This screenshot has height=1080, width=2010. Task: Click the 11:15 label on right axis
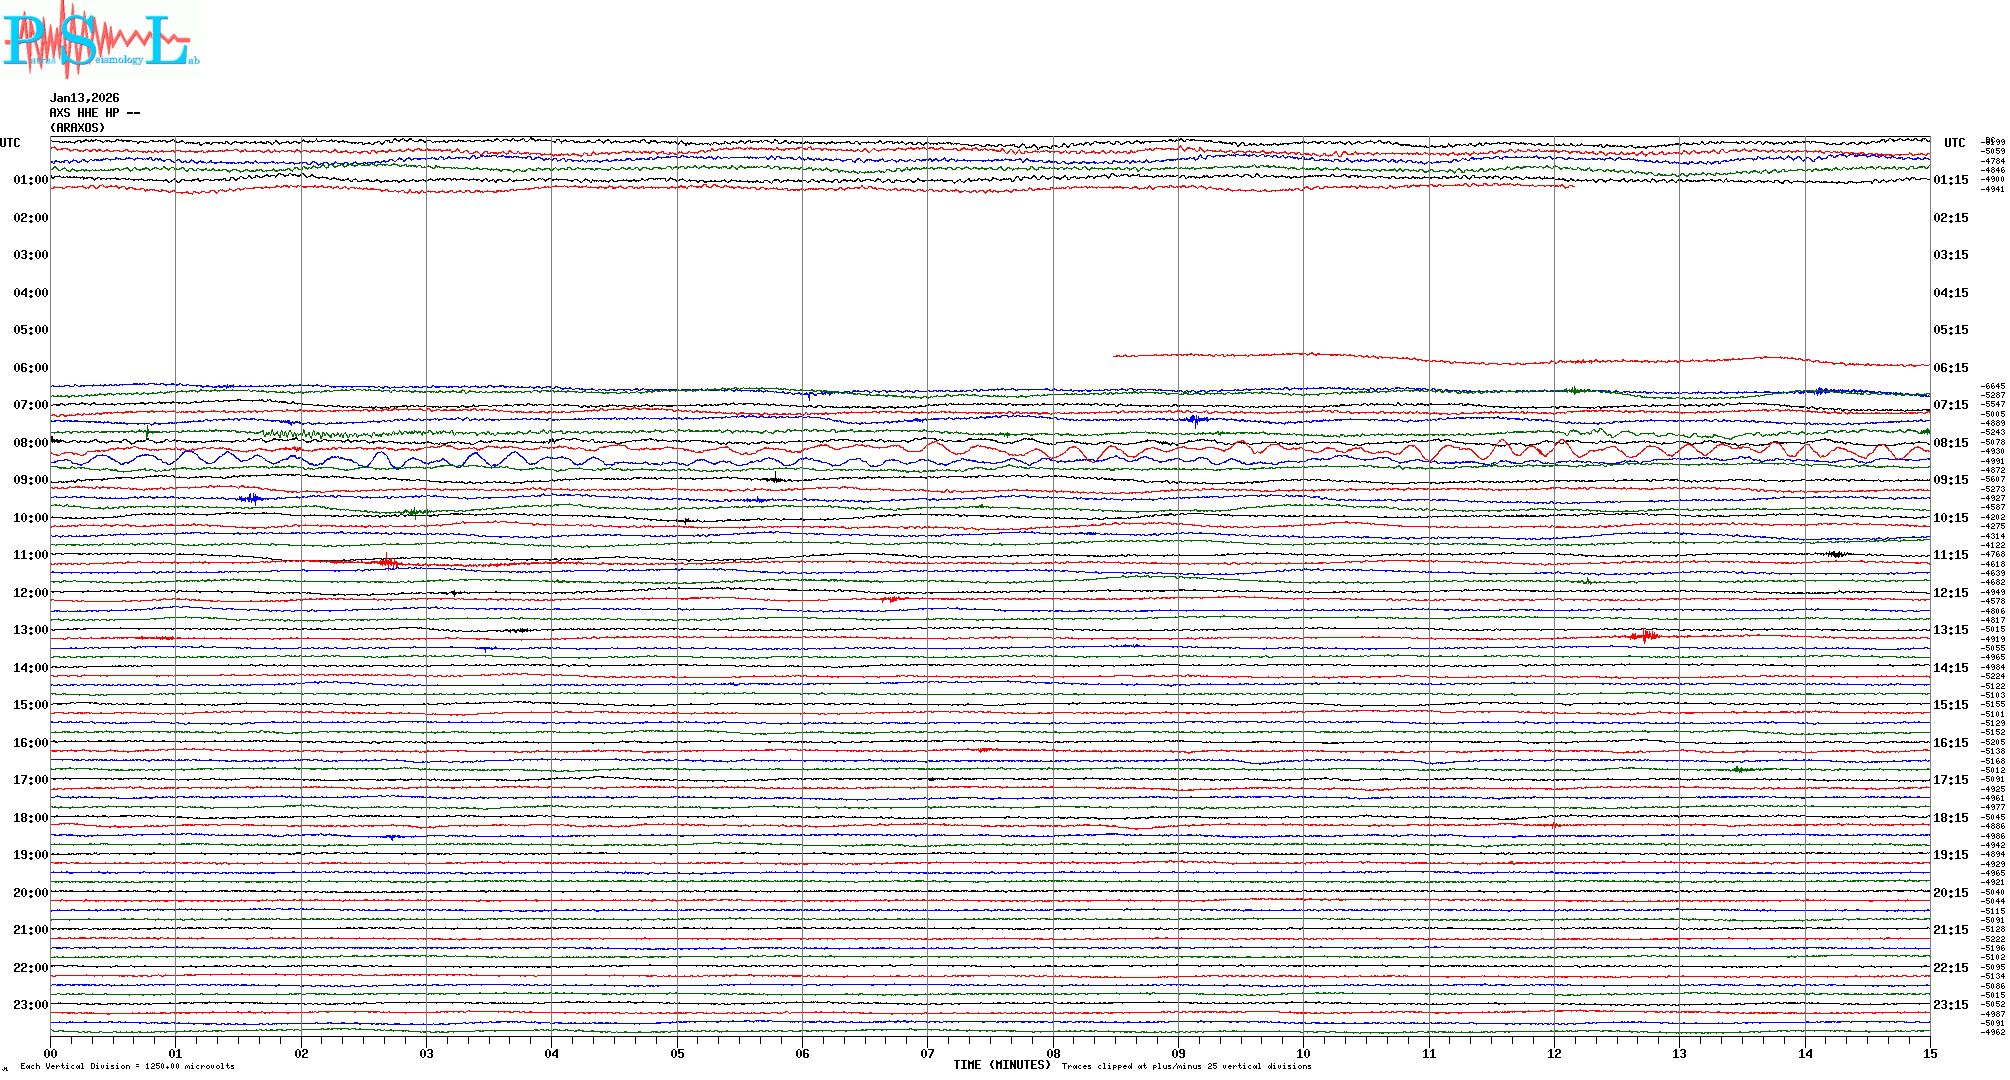1950,555
